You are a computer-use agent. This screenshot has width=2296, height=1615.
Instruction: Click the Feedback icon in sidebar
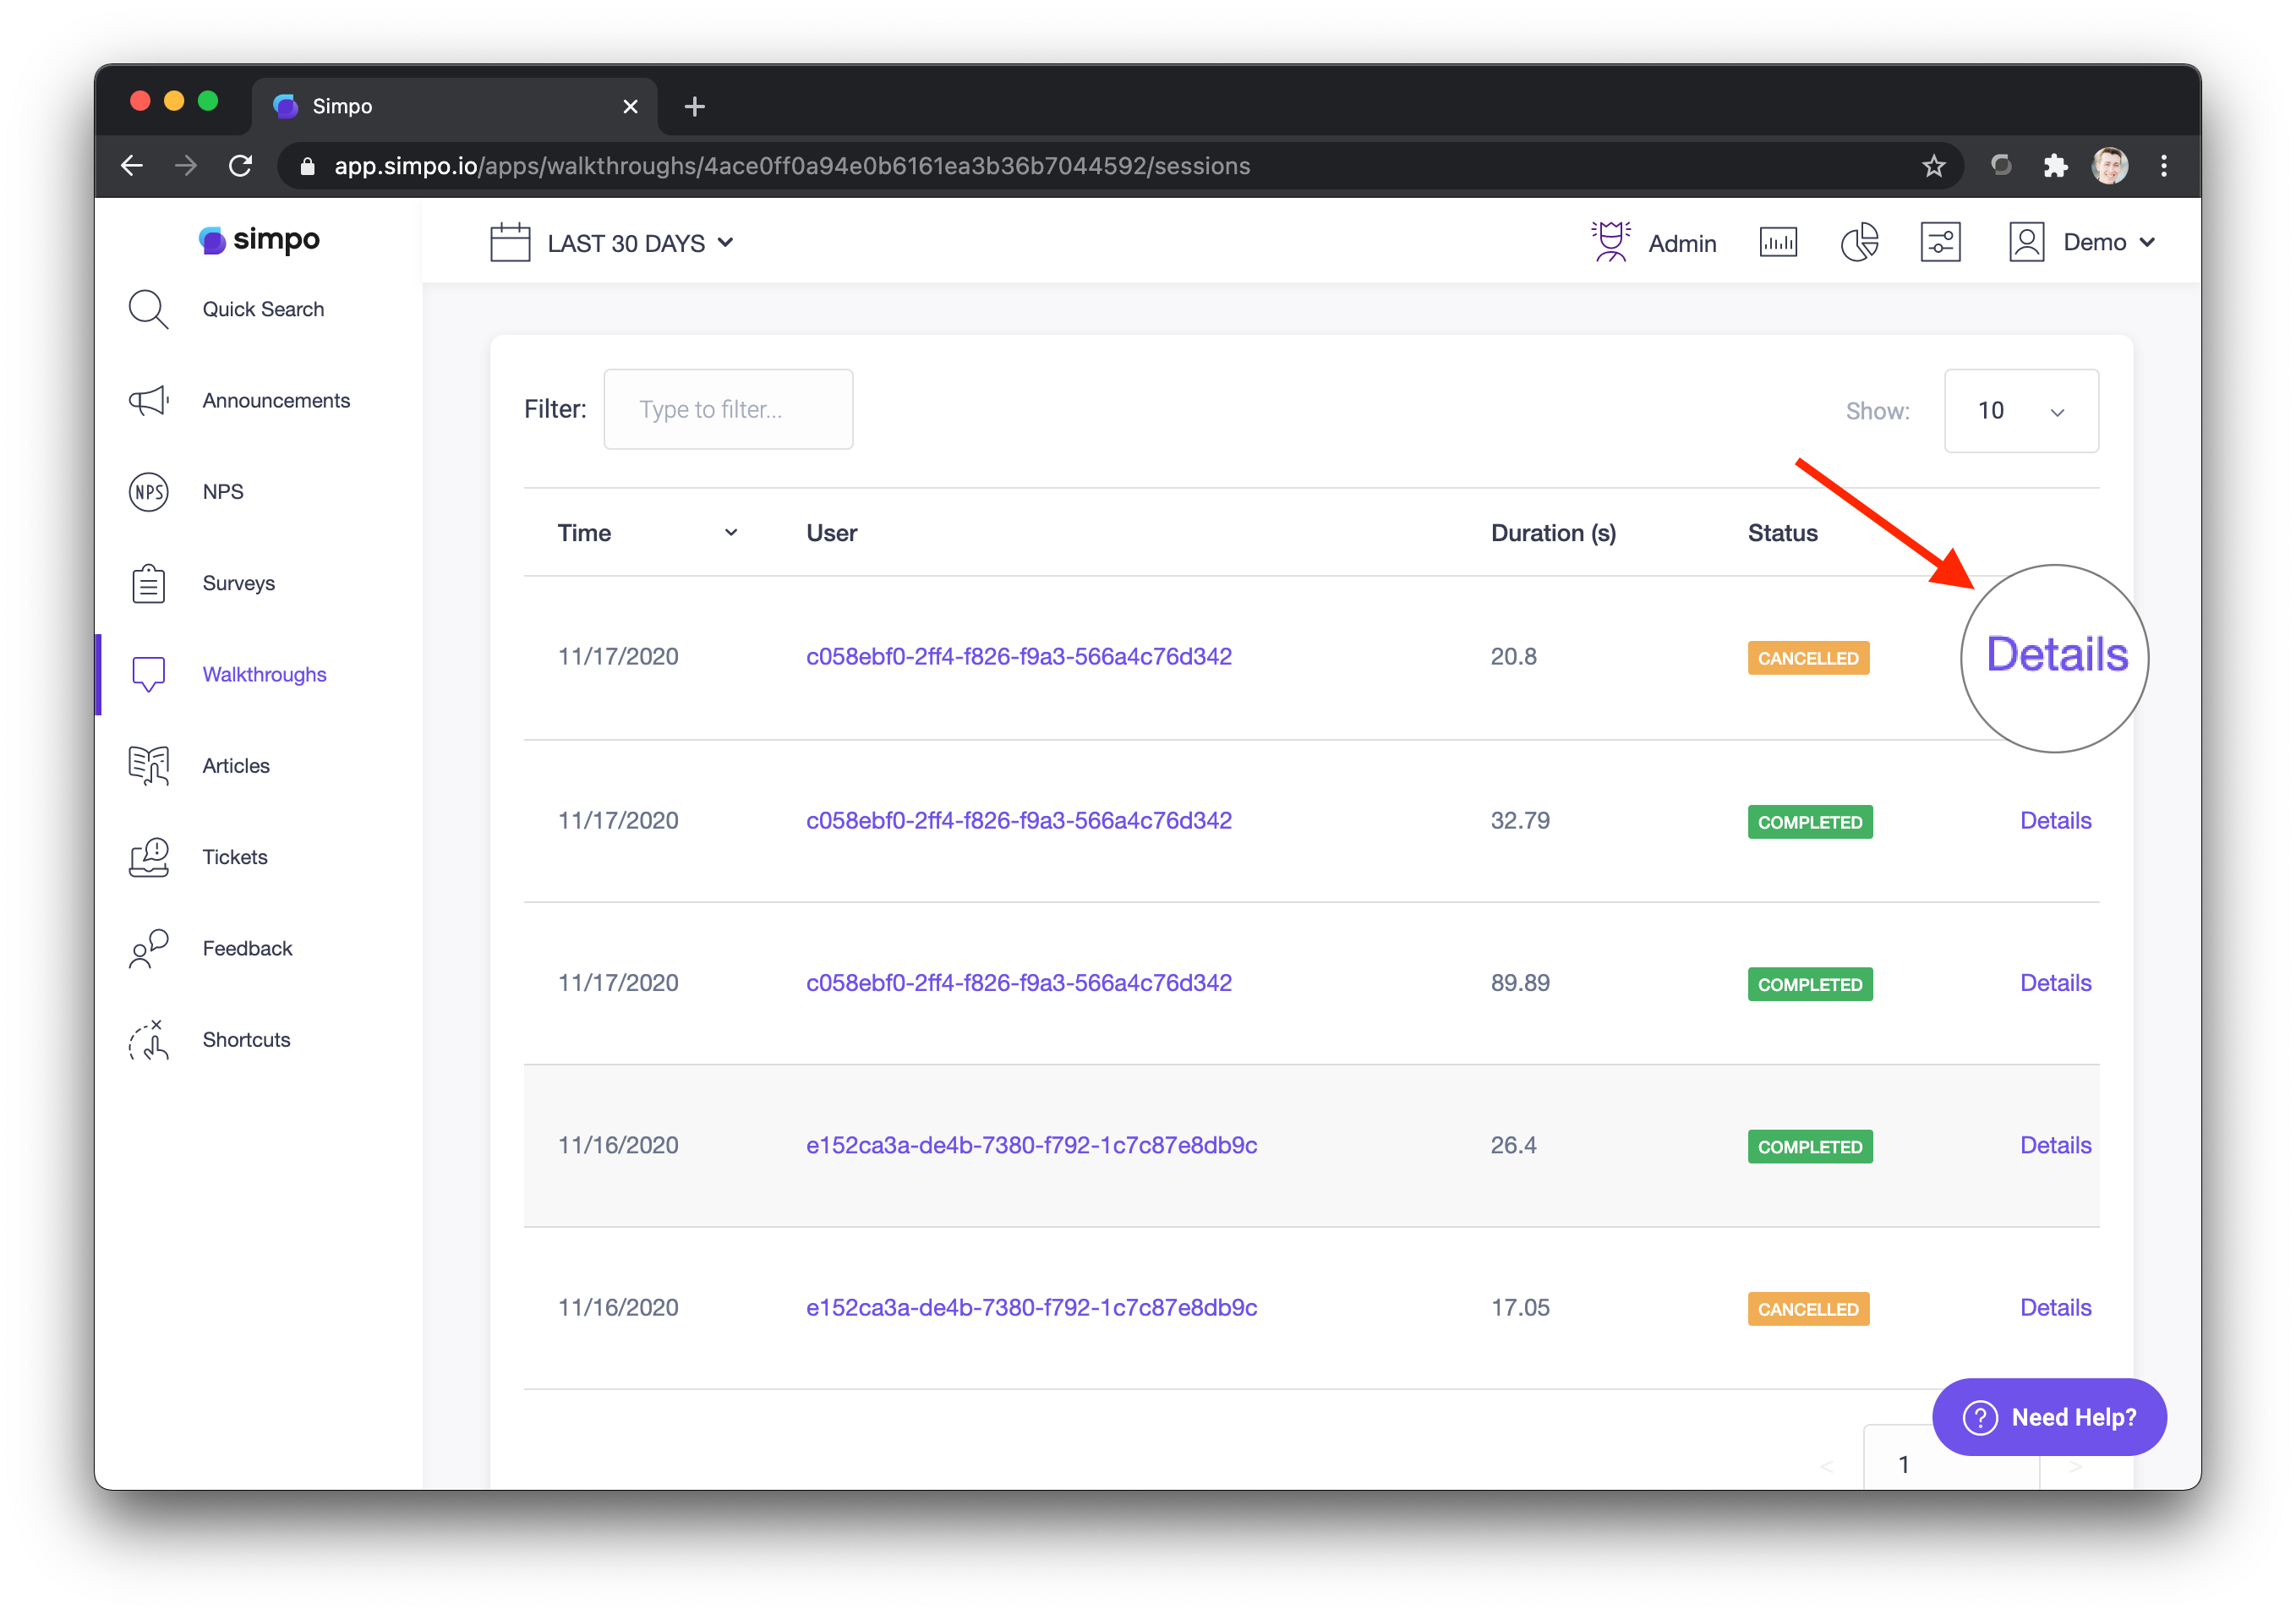(148, 948)
